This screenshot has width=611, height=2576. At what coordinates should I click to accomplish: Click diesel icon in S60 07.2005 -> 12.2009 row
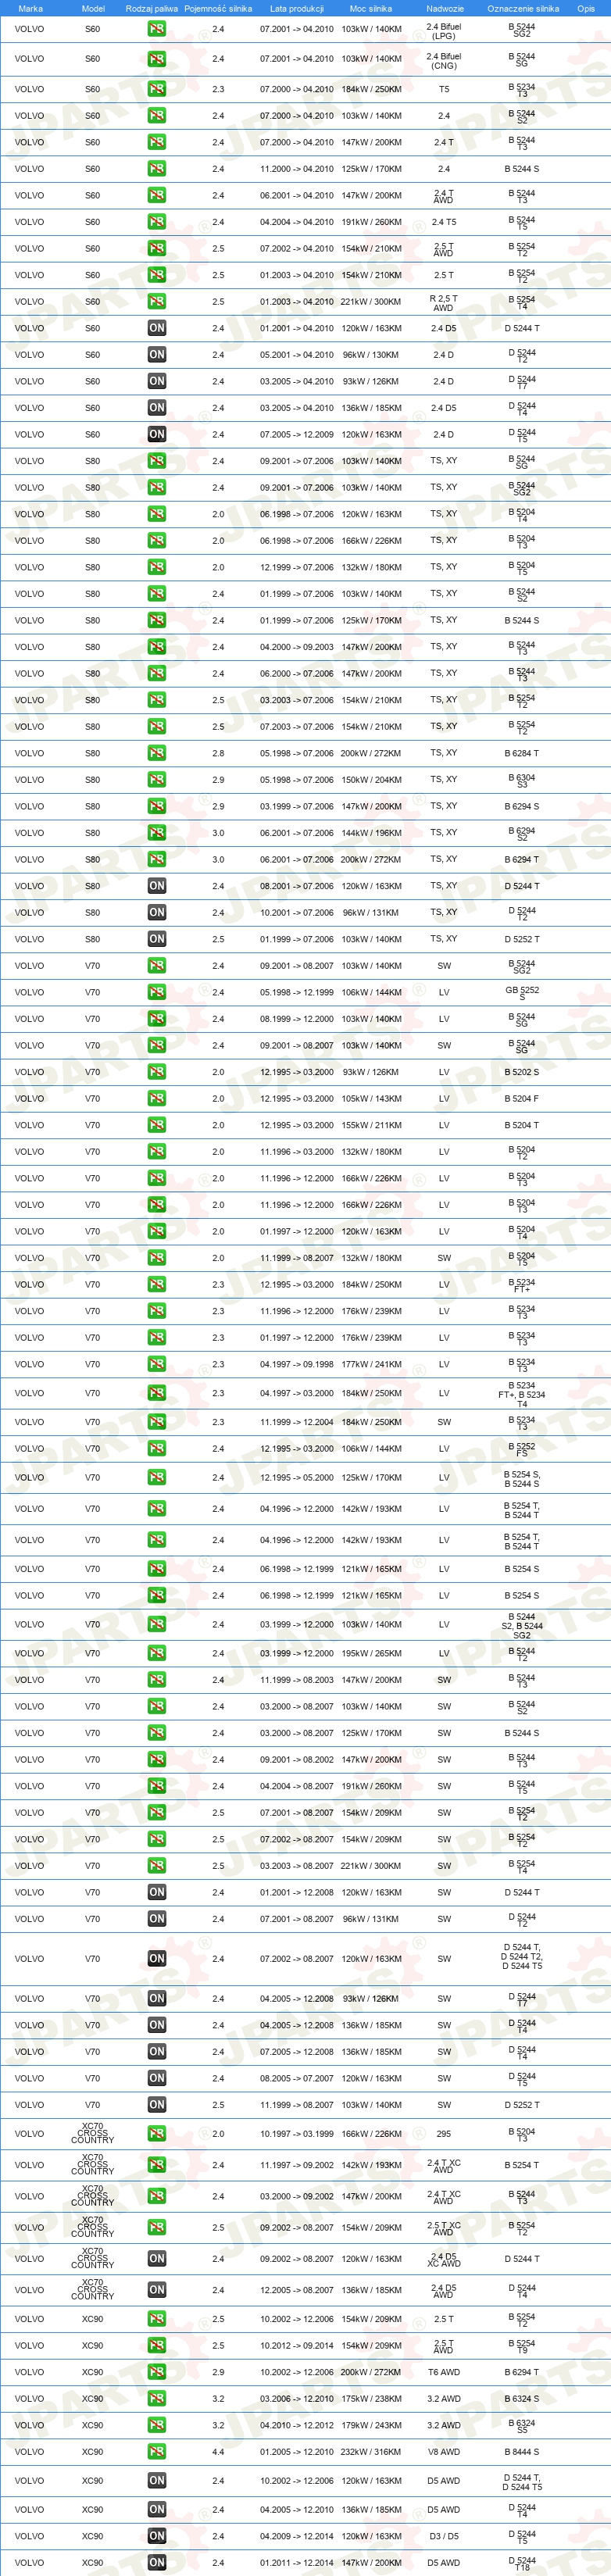pyautogui.click(x=157, y=434)
